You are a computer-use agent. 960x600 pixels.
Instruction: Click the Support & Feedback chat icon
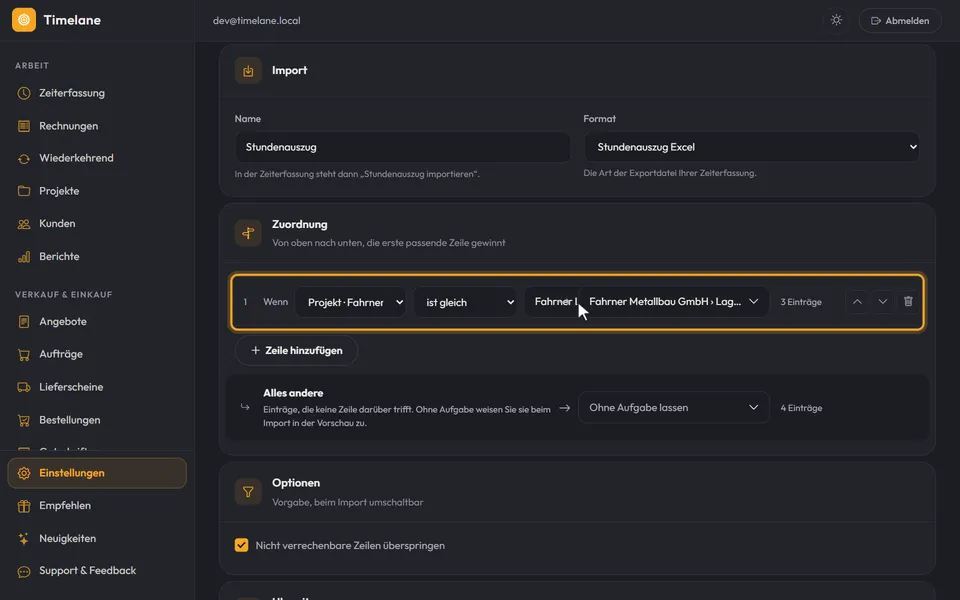coord(24,571)
